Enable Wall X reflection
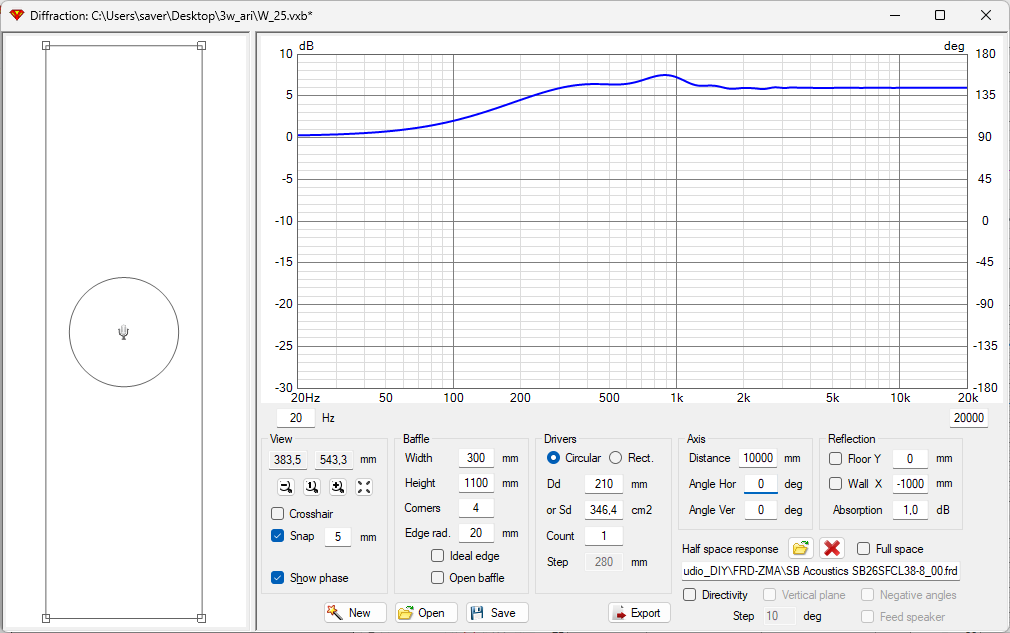1010x633 pixels. click(835, 484)
